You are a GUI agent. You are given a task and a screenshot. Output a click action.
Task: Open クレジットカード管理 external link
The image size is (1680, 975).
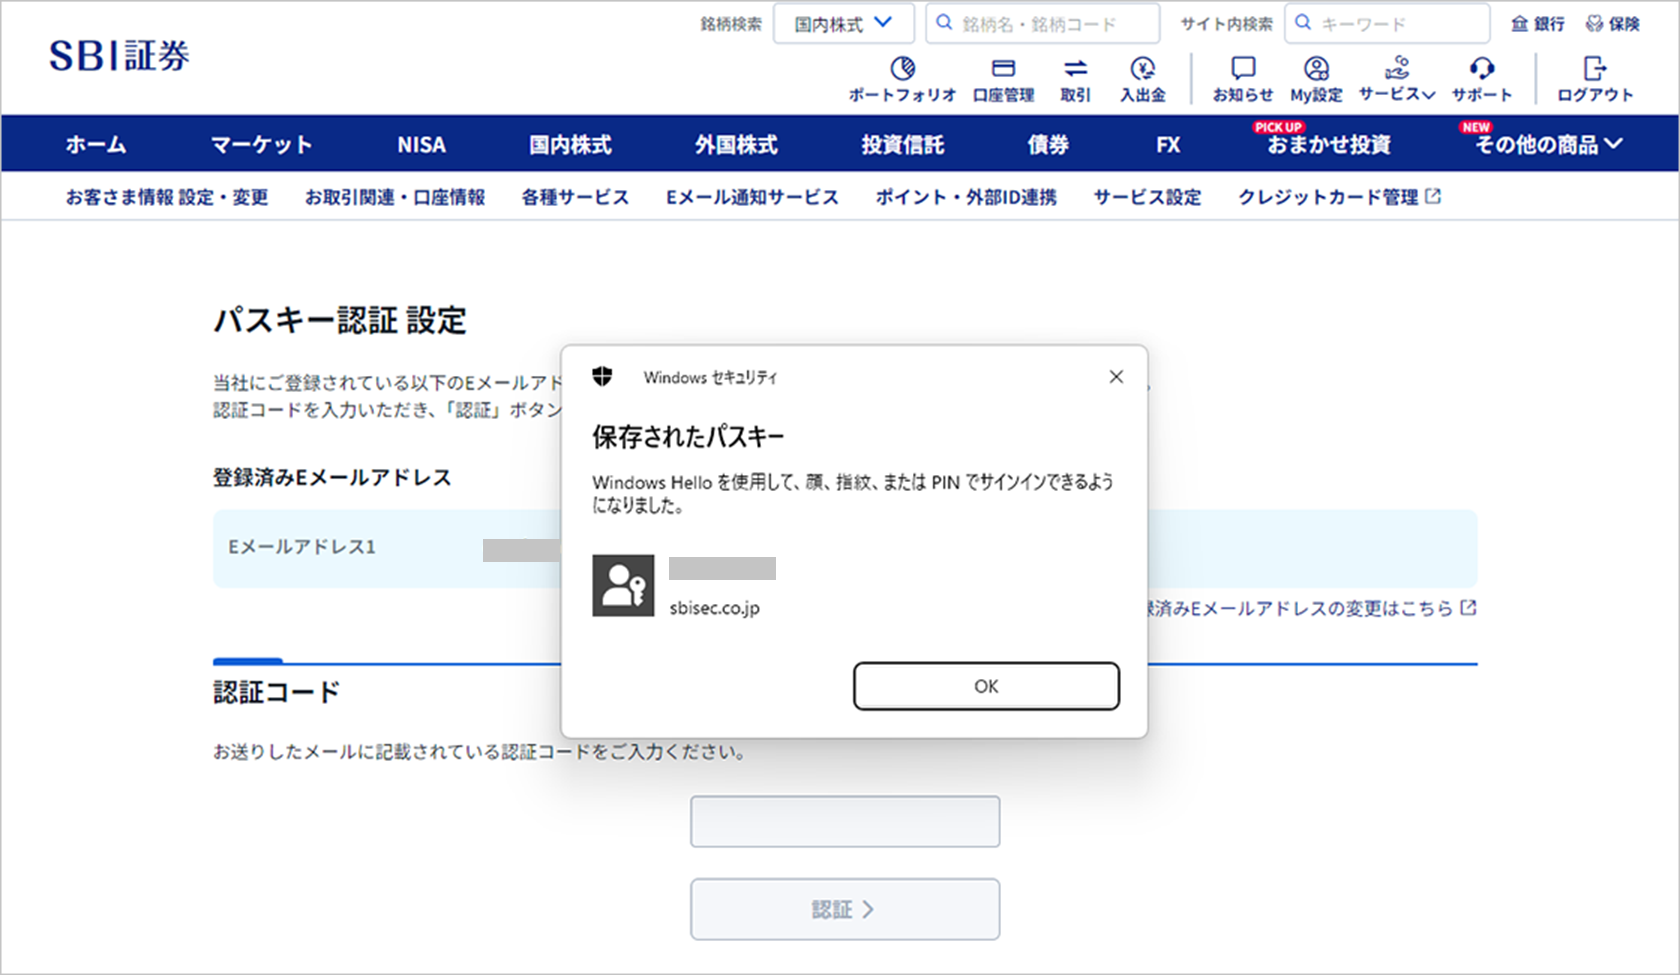click(1338, 197)
